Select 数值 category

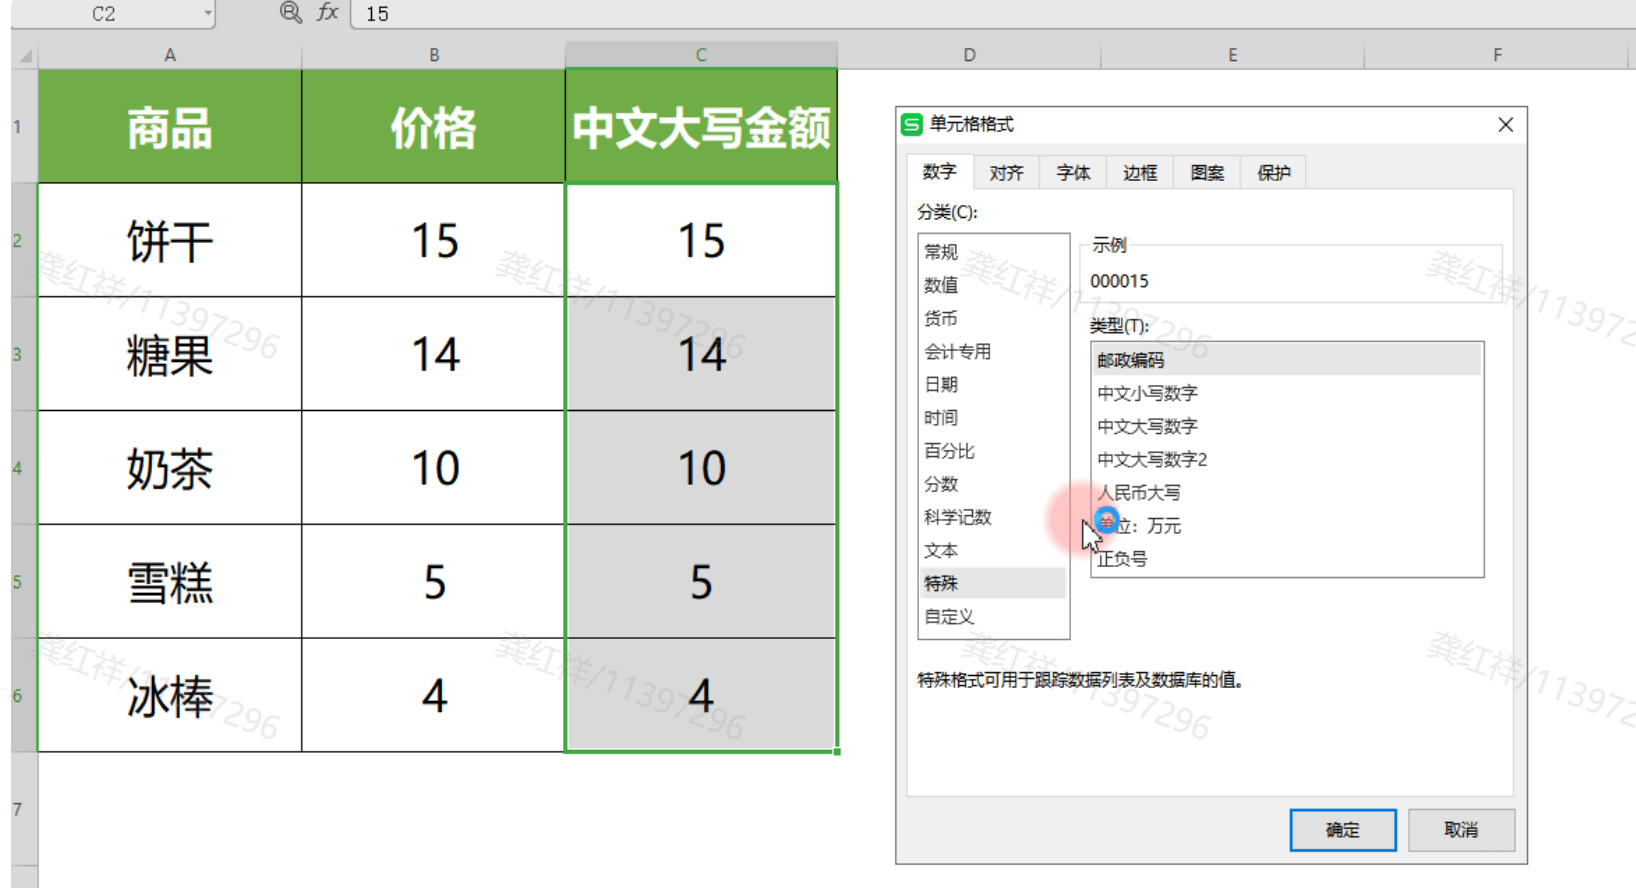pos(993,285)
